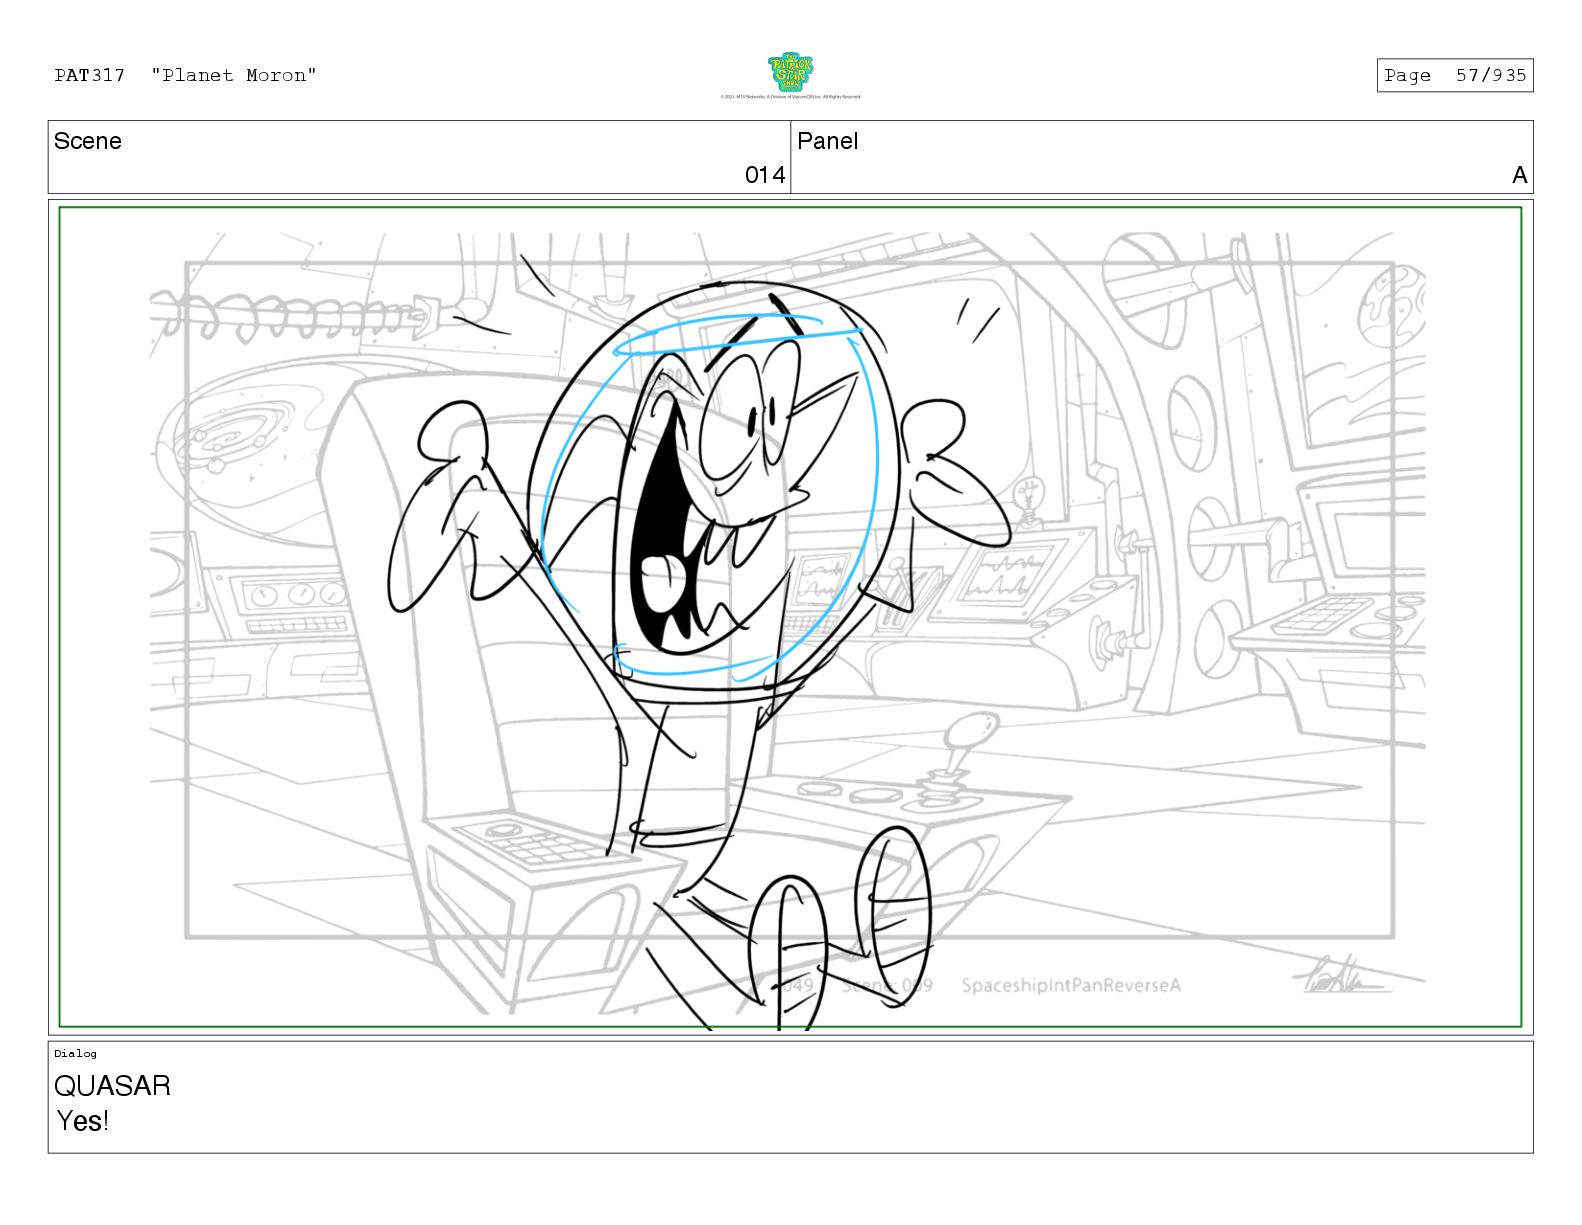Screen dimensions: 1582x1225
Task: Click the 'Panel' header label
Action: coord(828,141)
